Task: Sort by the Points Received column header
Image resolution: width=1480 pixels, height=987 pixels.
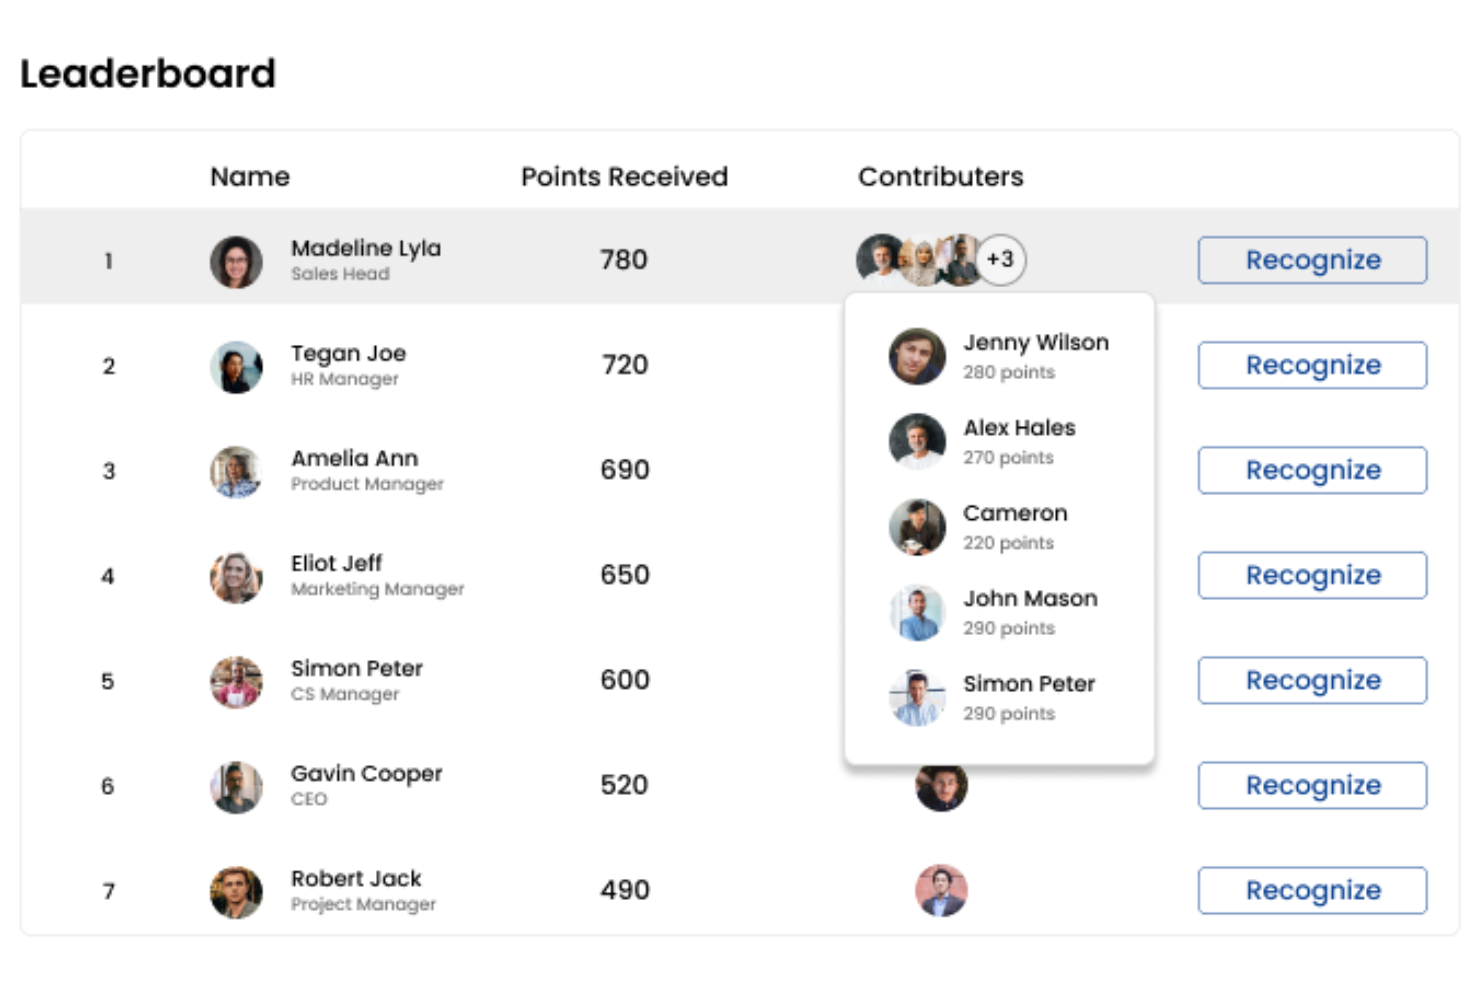Action: (x=624, y=177)
